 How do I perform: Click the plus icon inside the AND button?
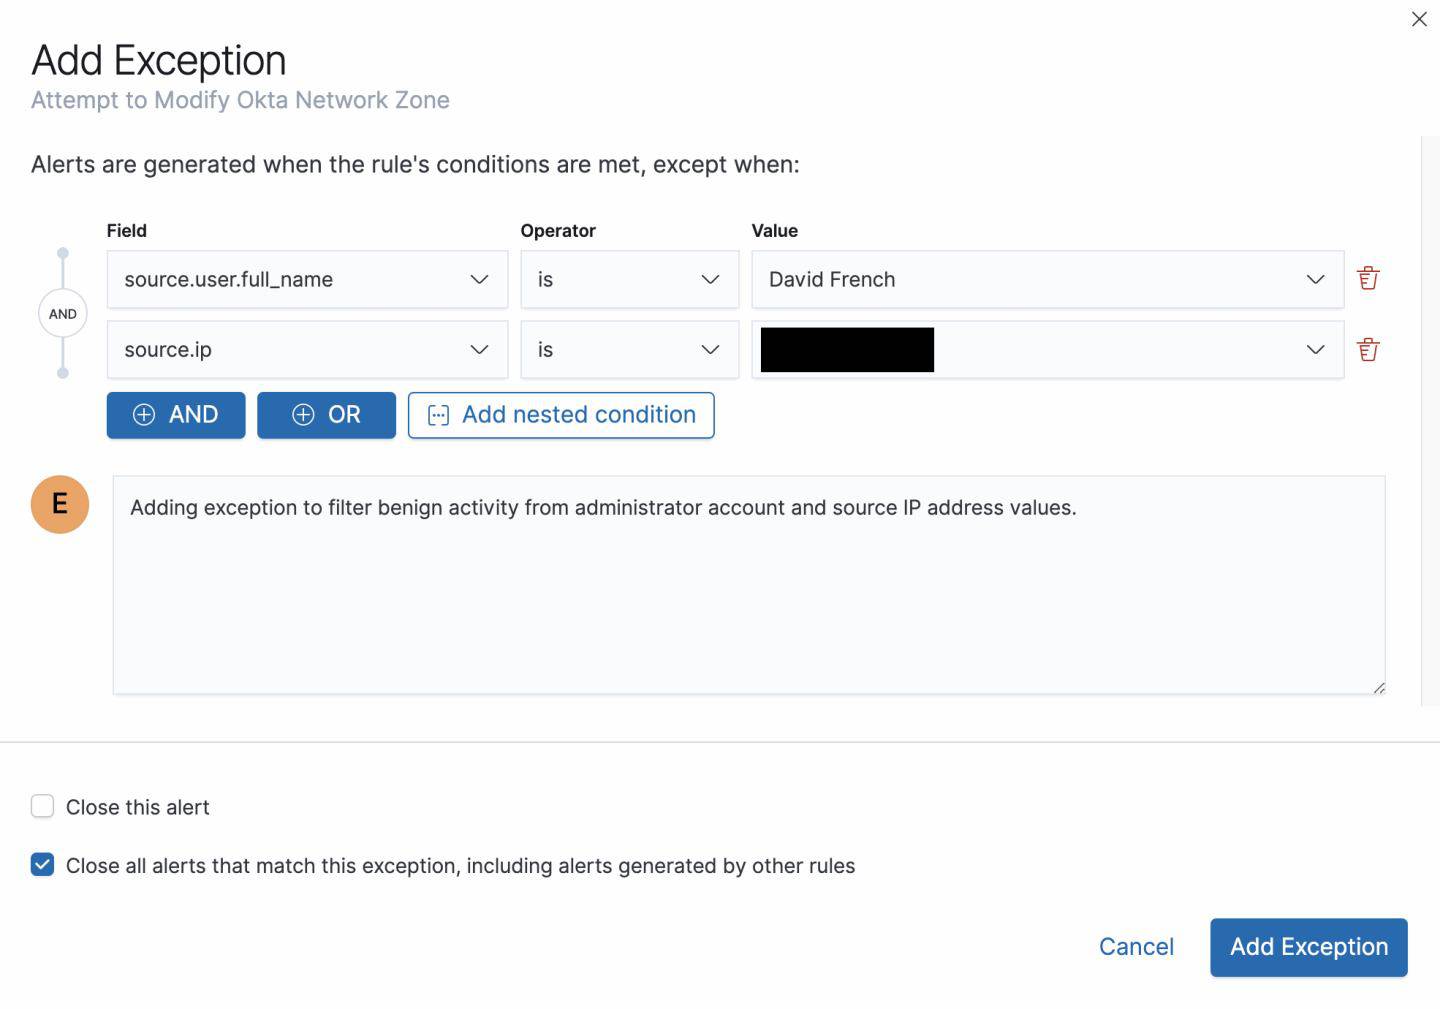(145, 414)
